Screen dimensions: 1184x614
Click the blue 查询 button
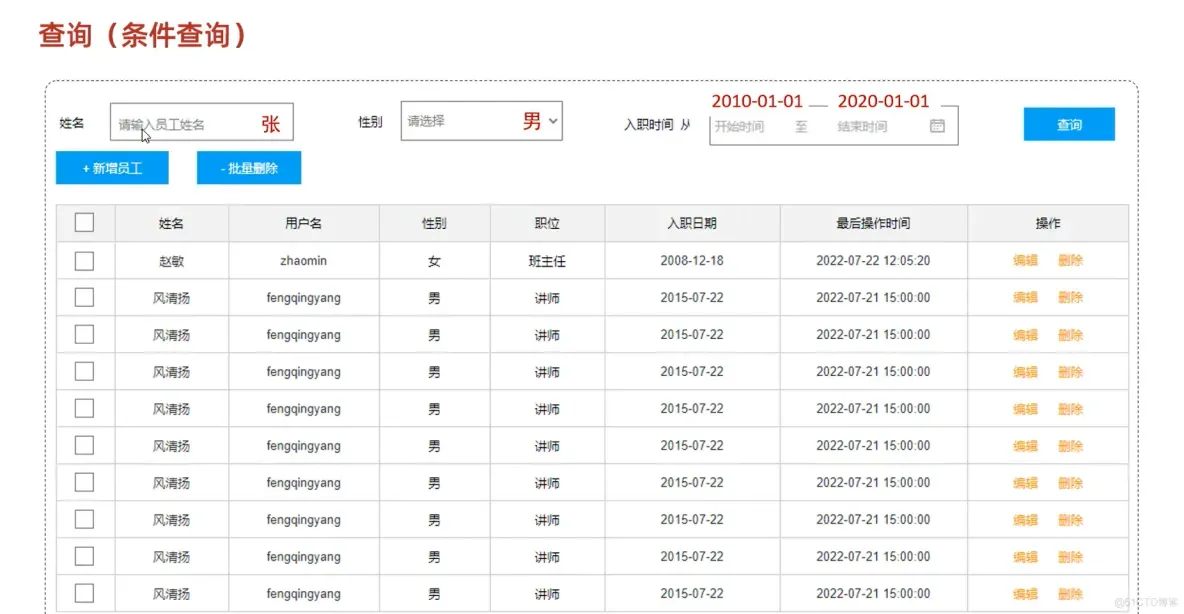coord(1068,125)
